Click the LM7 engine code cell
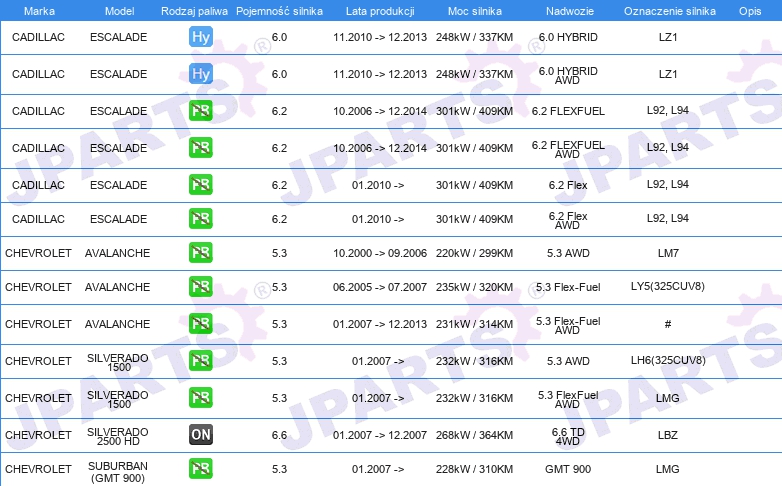 click(668, 253)
